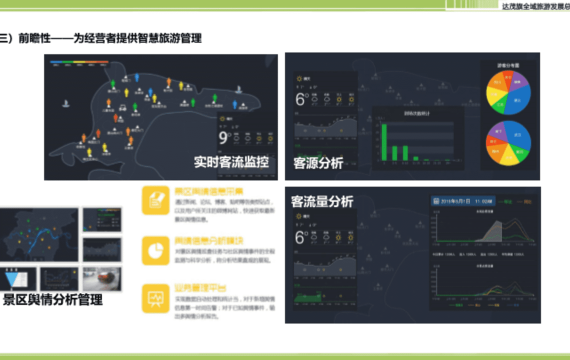
Task: Open the blue funnel chart thumbnail
Action: pos(18,279)
